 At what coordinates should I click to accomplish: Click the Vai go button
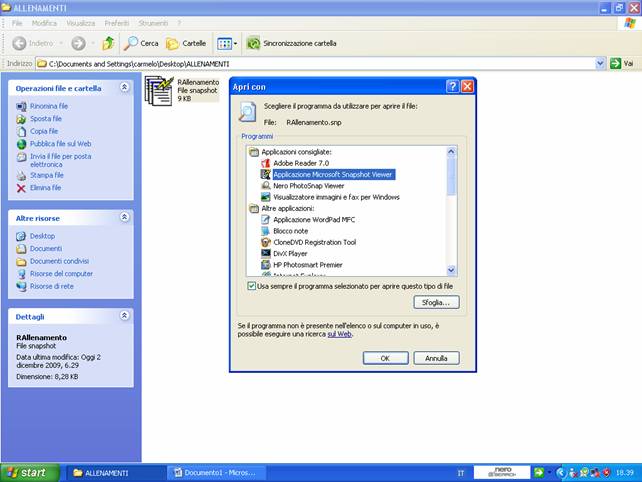[x=622, y=63]
